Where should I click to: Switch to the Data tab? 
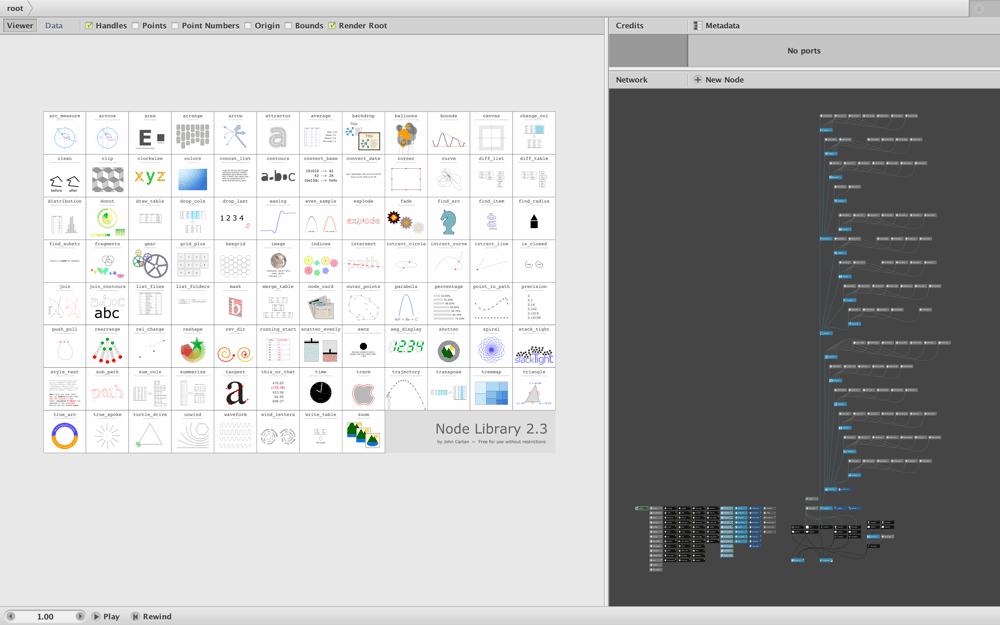(x=54, y=26)
